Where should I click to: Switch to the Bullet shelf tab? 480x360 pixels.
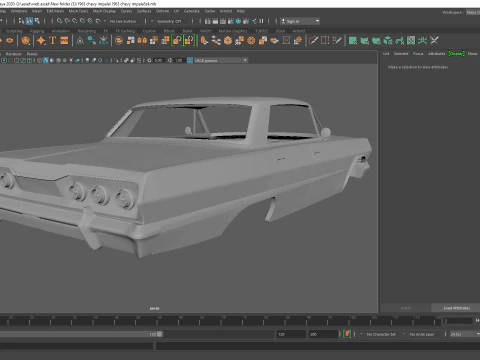click(x=187, y=31)
